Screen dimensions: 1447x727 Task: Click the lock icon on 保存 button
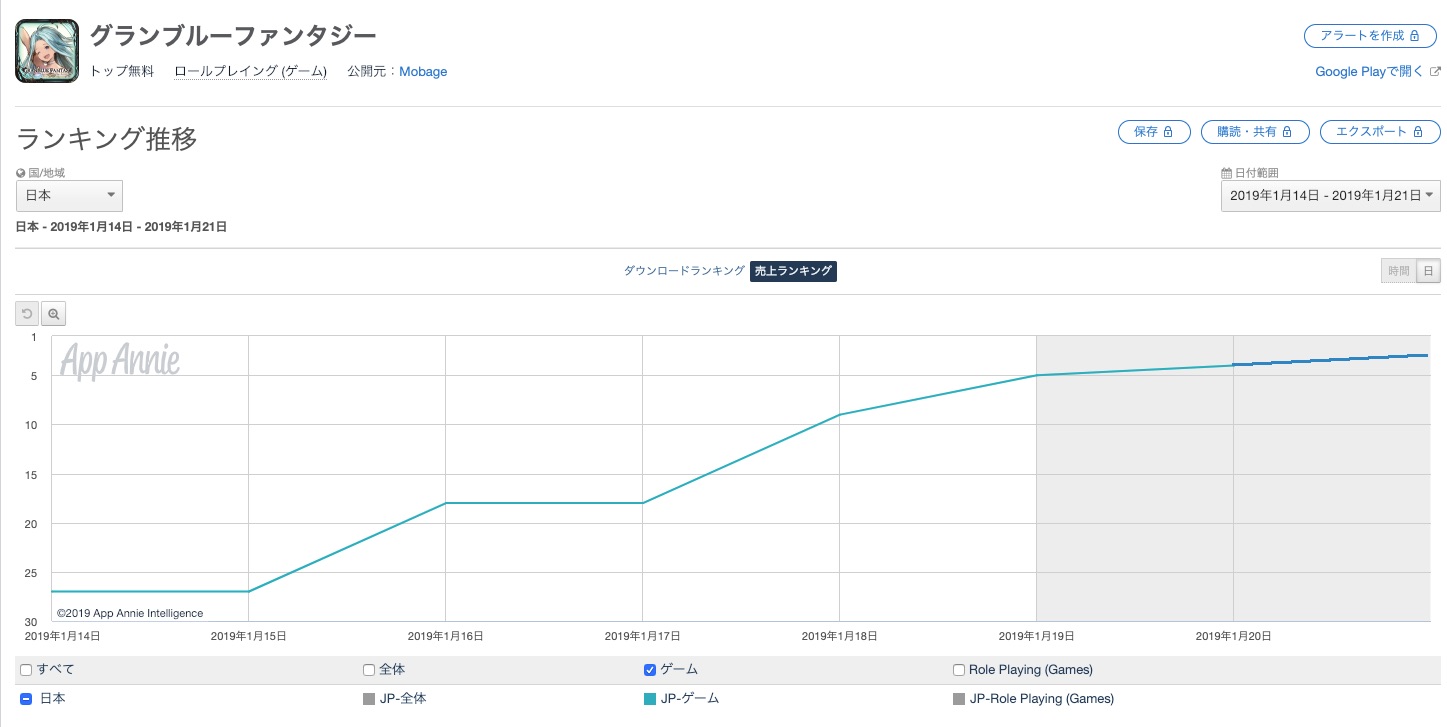(x=1168, y=132)
